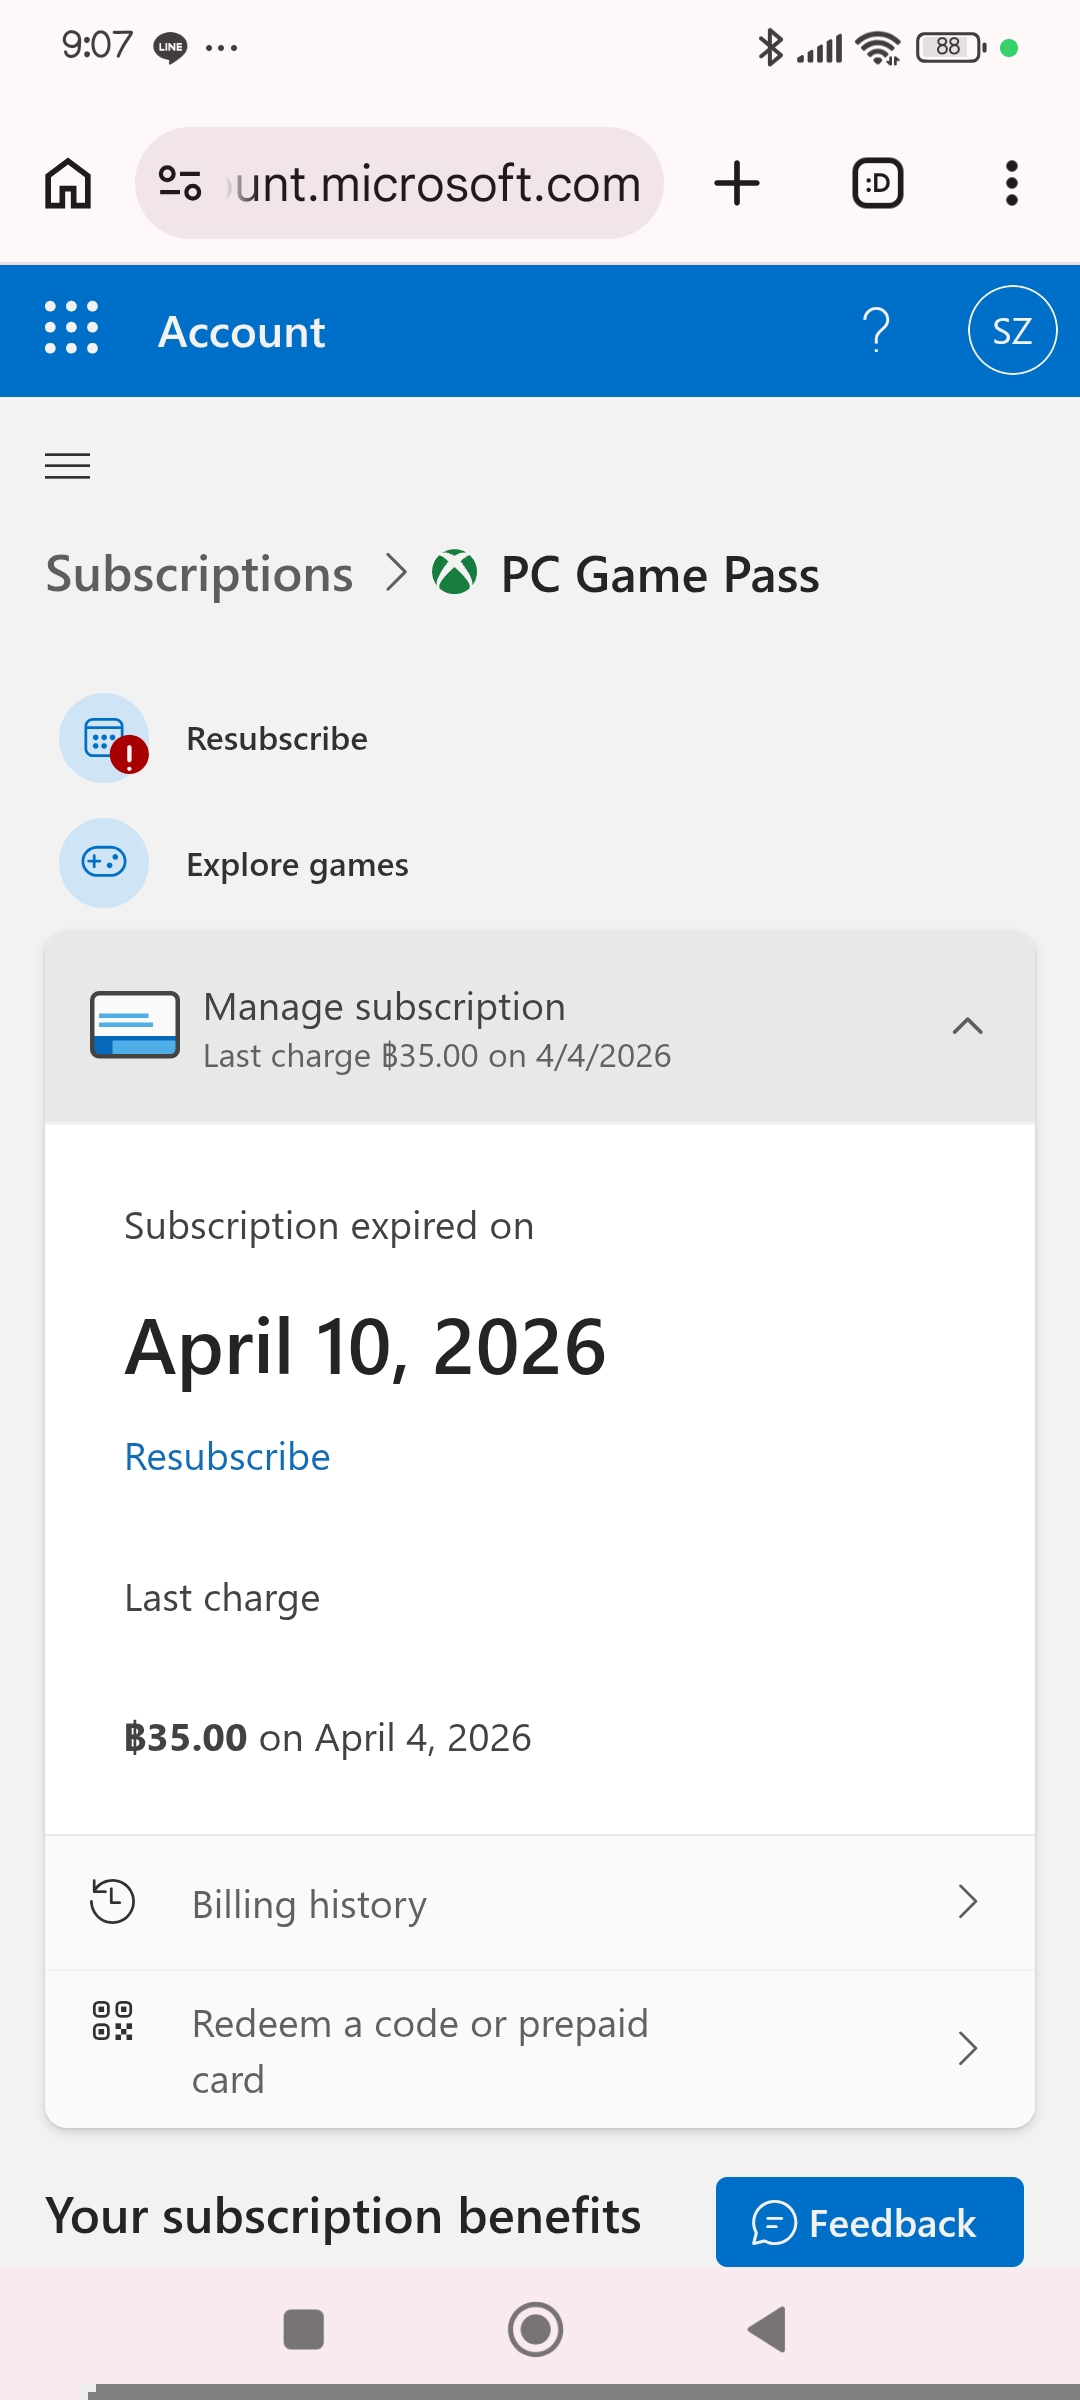The height and width of the screenshot is (2400, 1080).
Task: Open a new tab with plus icon
Action: (x=737, y=183)
